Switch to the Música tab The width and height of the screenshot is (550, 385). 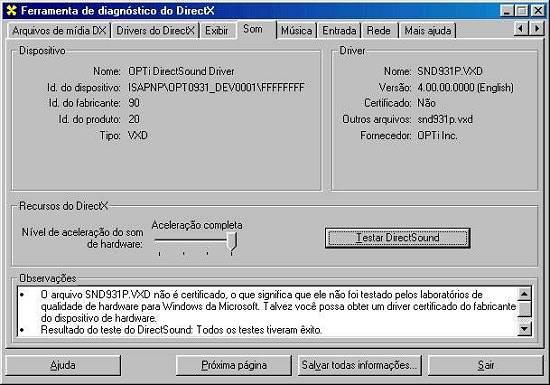click(x=296, y=31)
